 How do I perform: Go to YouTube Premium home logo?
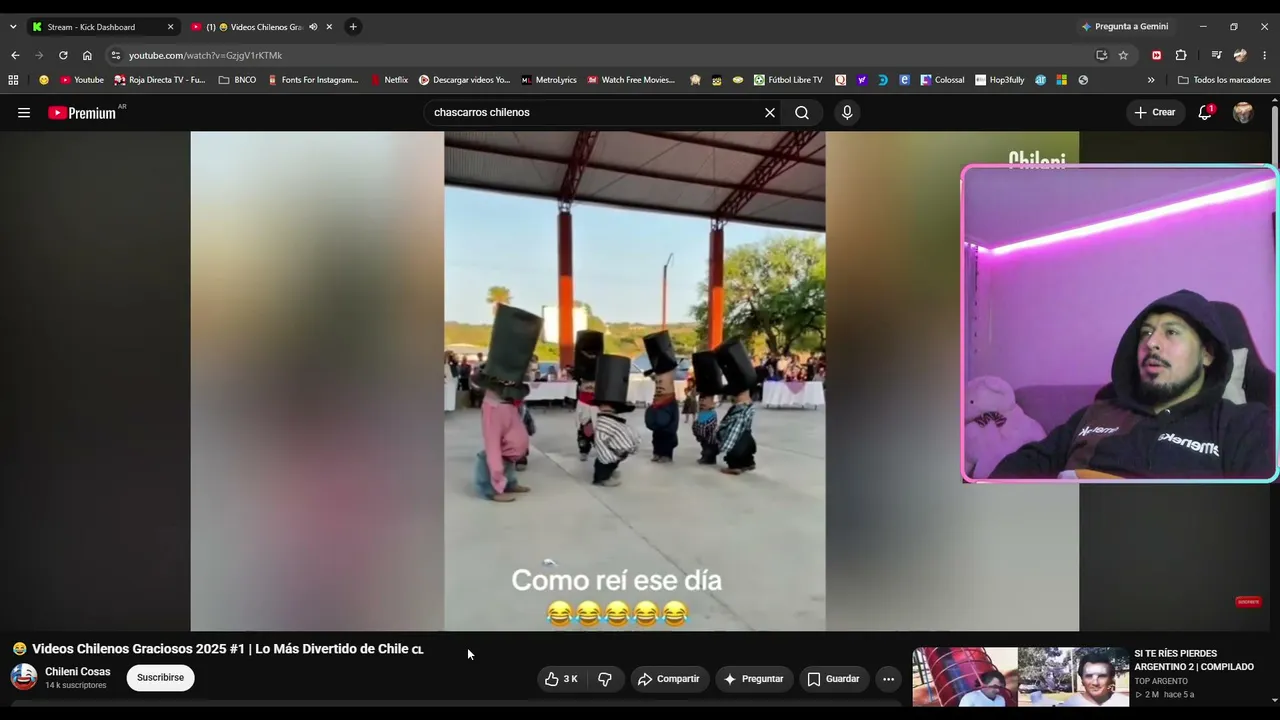[82, 113]
